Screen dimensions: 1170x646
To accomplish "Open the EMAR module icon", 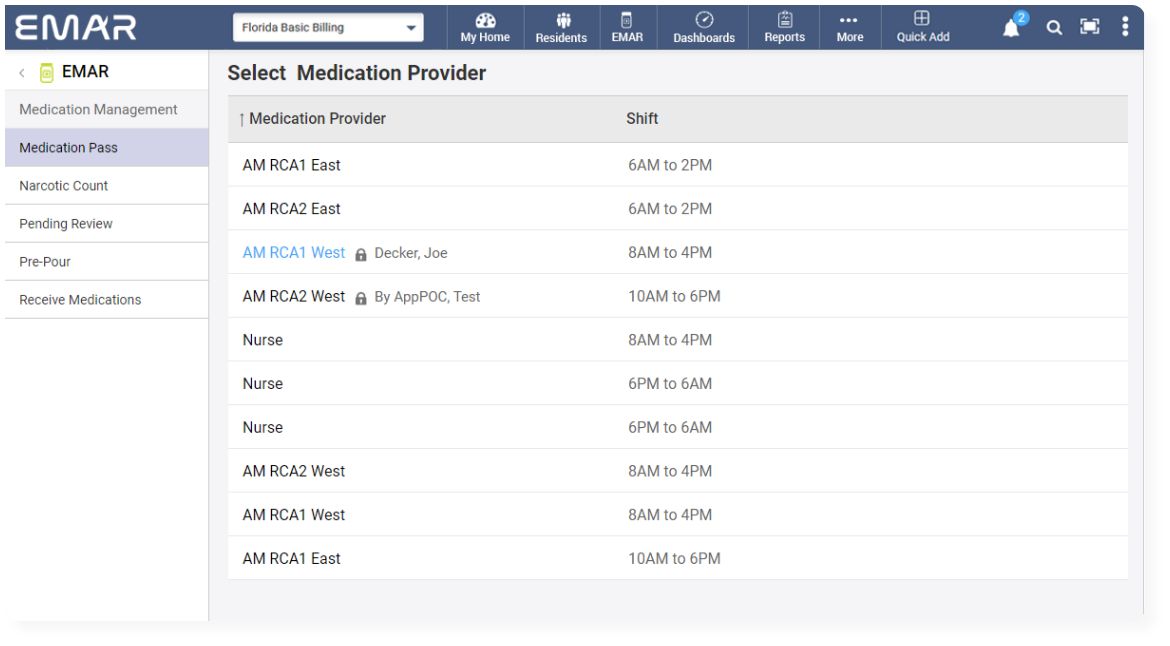I will [x=628, y=27].
